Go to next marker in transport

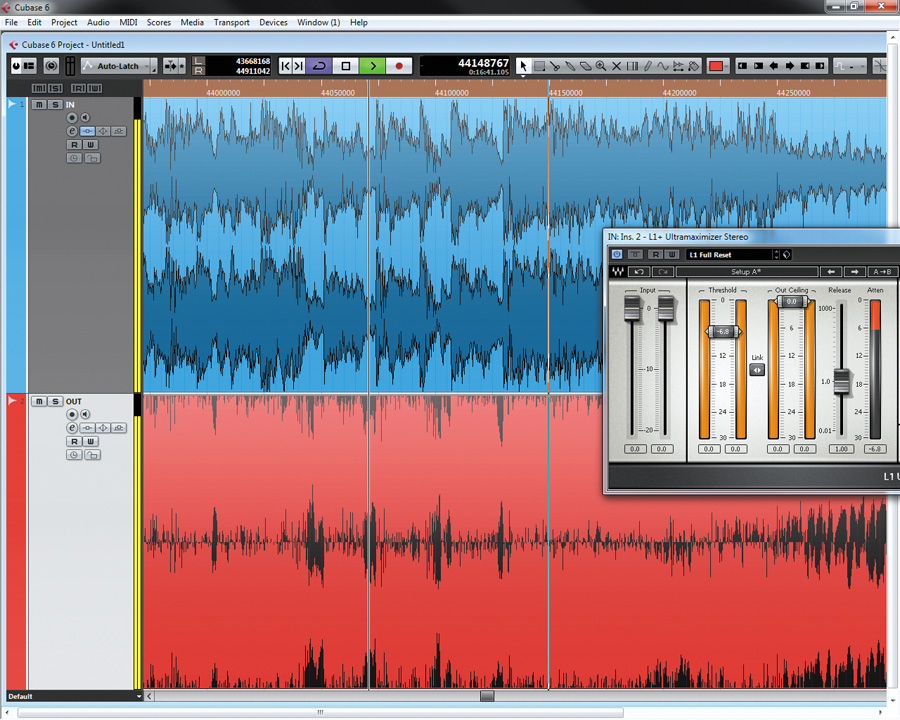tap(298, 66)
